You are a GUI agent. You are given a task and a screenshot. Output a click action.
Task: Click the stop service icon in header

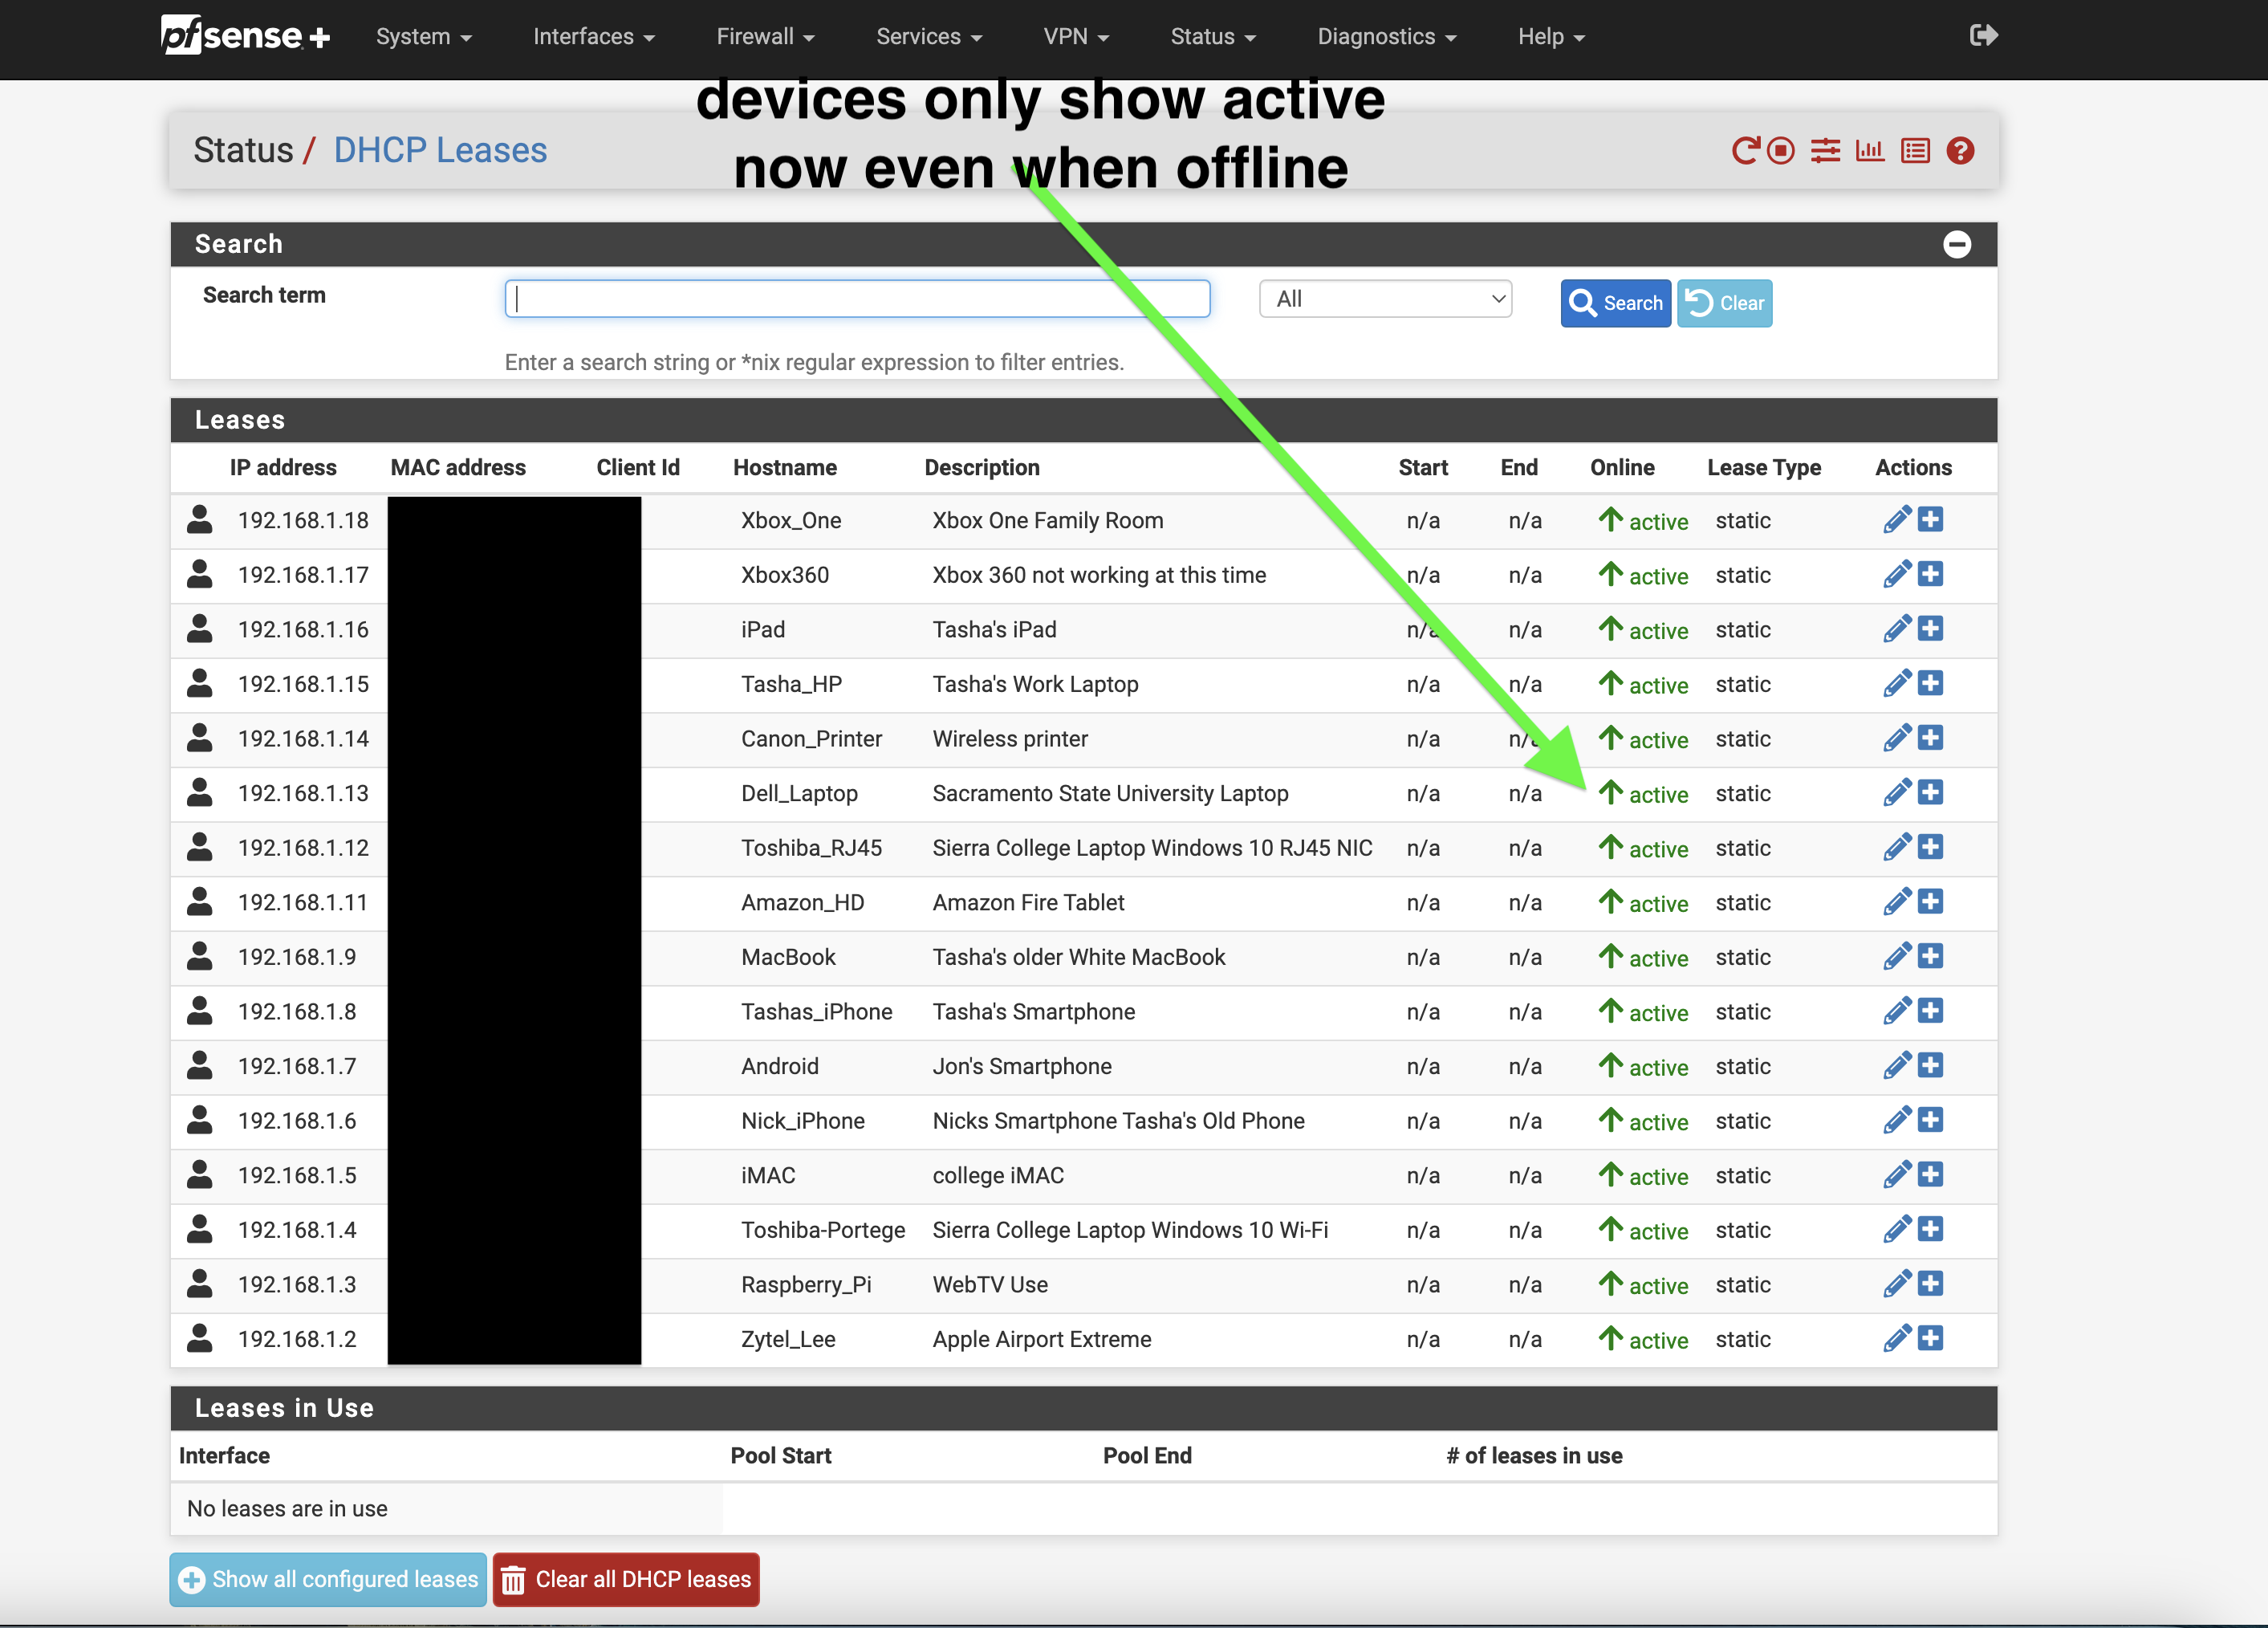pyautogui.click(x=1781, y=150)
